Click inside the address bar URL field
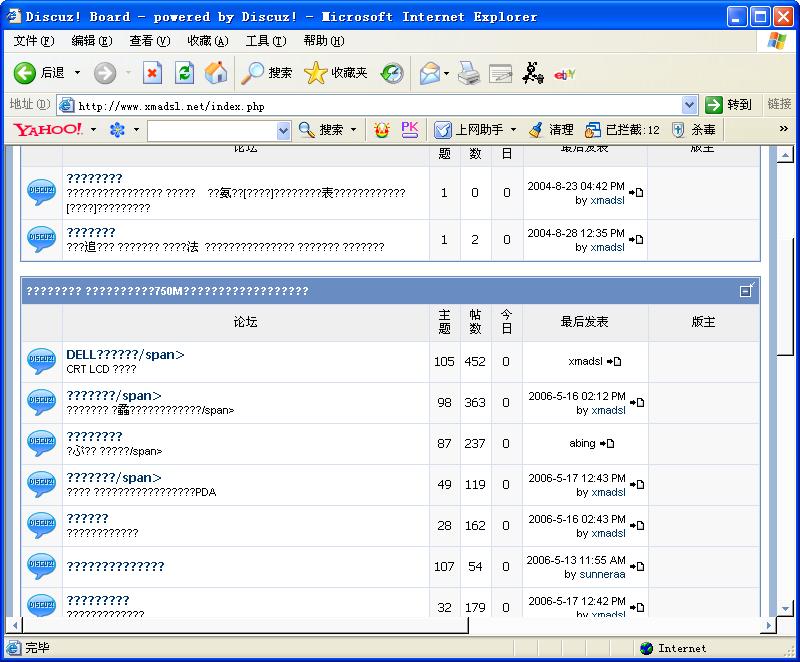 point(378,106)
